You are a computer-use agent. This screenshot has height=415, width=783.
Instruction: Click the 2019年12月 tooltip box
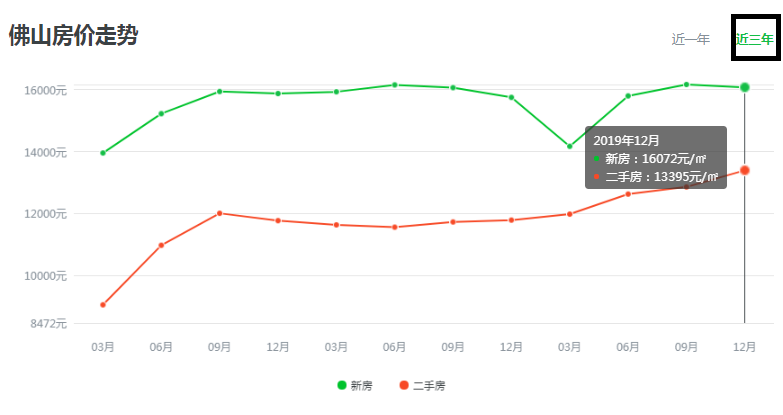point(656,157)
